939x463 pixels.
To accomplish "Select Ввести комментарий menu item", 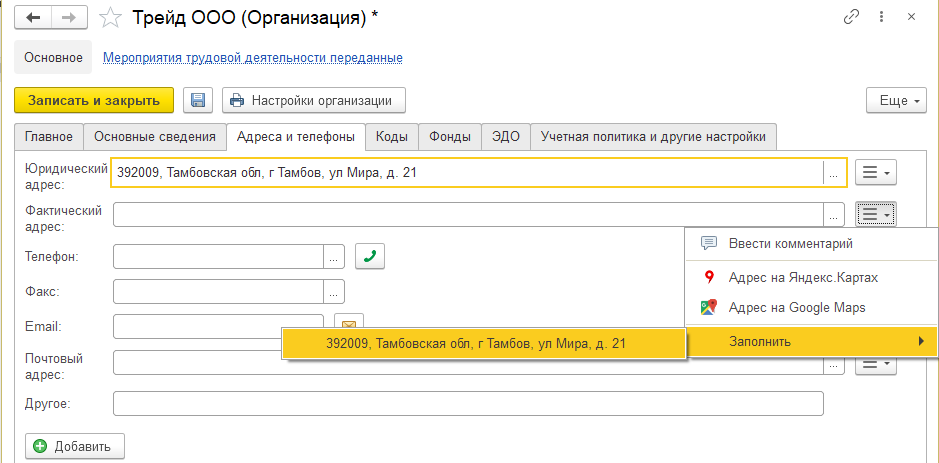I will [790, 243].
